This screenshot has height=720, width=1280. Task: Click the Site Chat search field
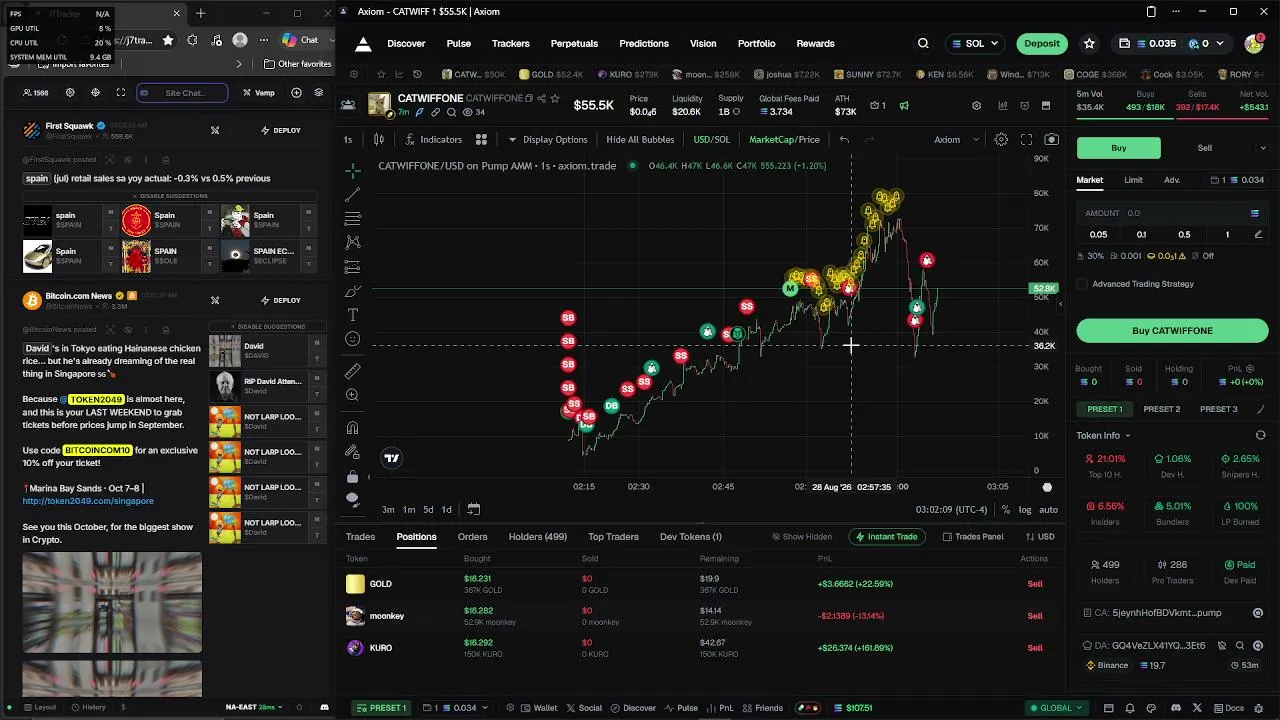point(182,93)
